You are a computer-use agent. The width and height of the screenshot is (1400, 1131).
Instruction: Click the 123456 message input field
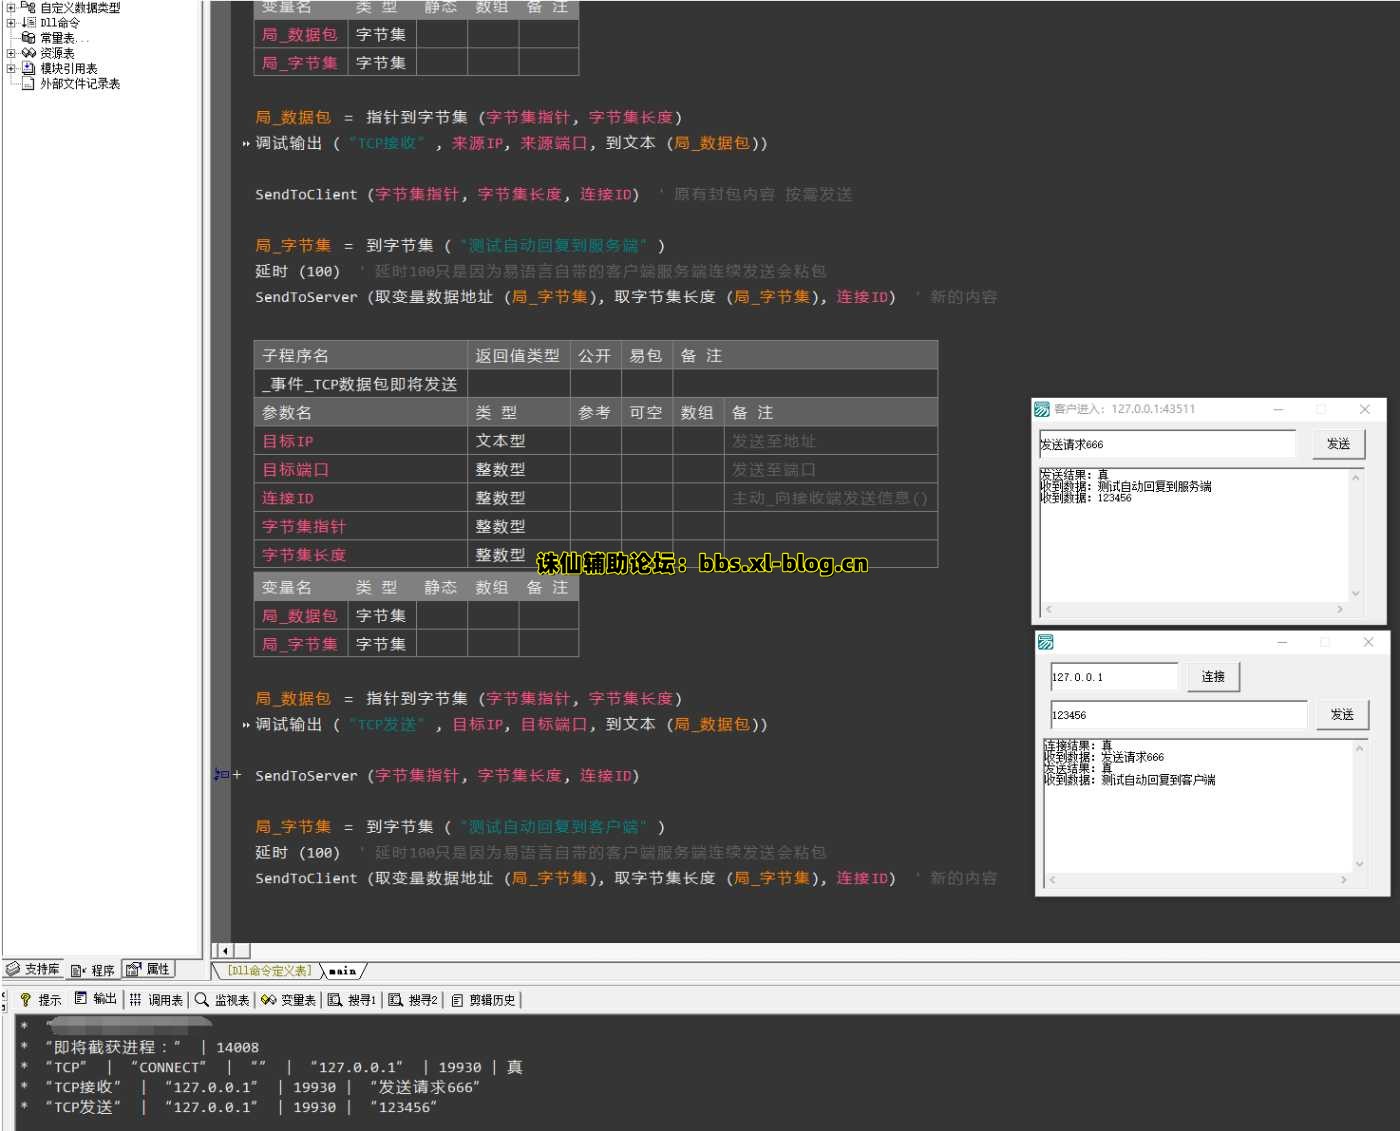coord(1178,715)
